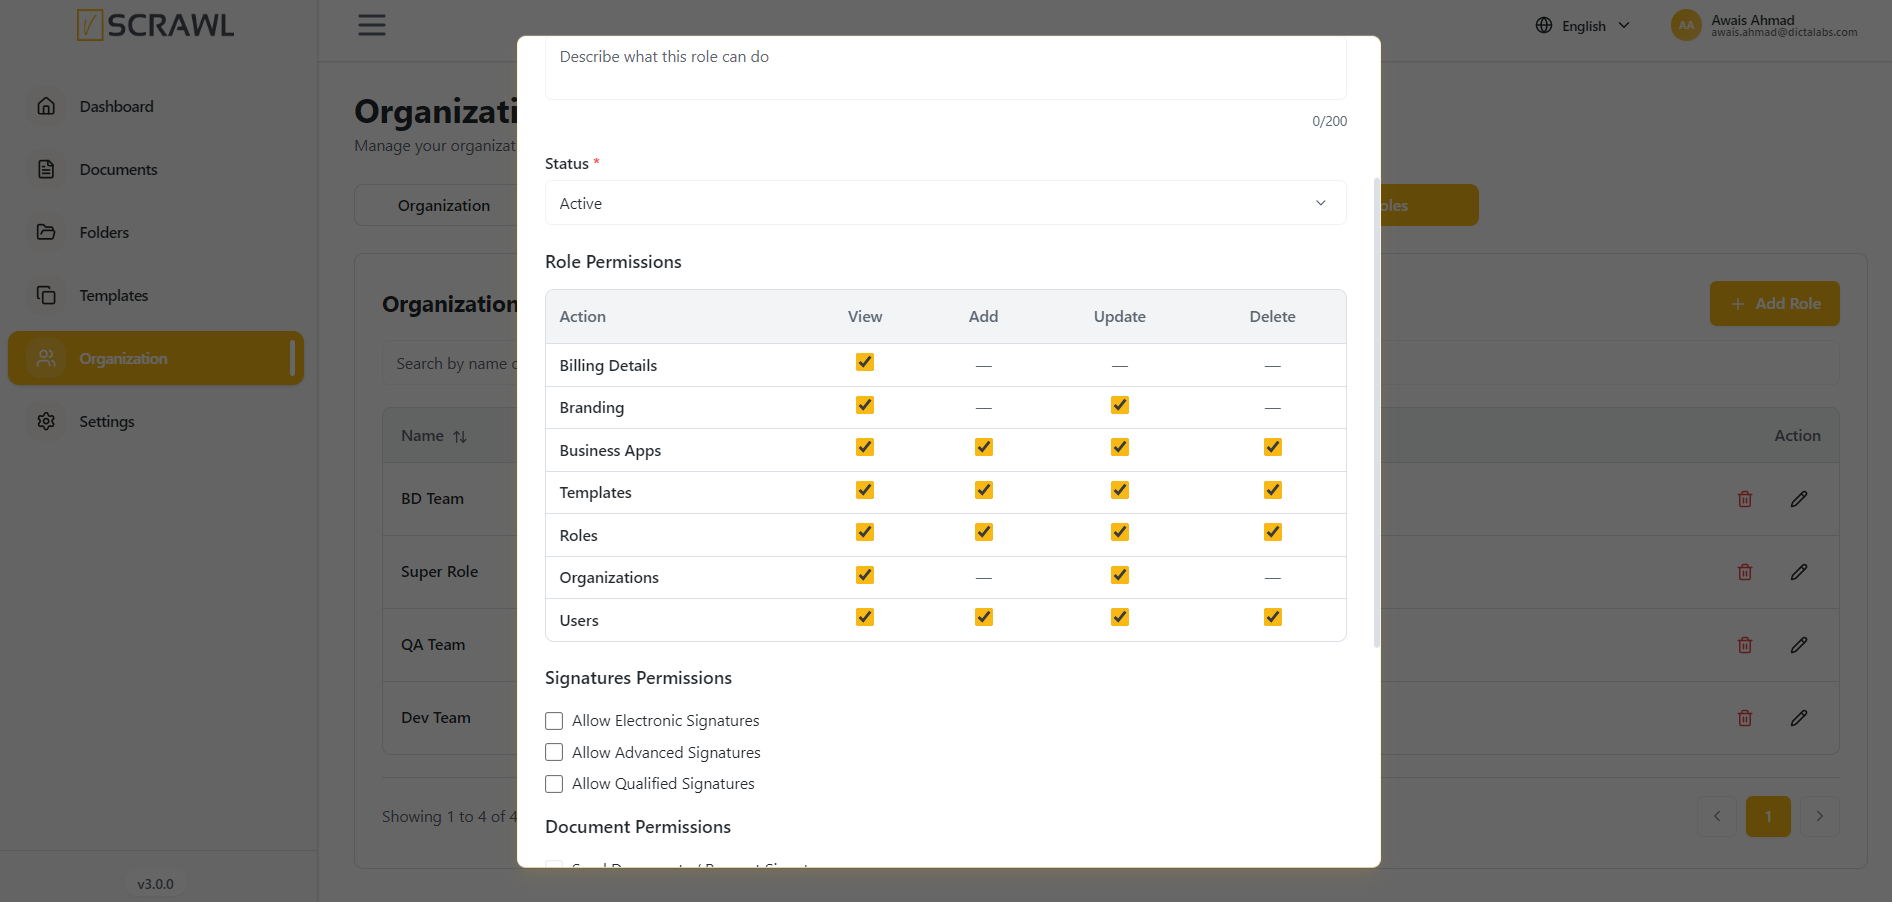This screenshot has width=1892, height=902.
Task: Enable Allow Electronic Signatures checkbox
Action: coord(554,721)
